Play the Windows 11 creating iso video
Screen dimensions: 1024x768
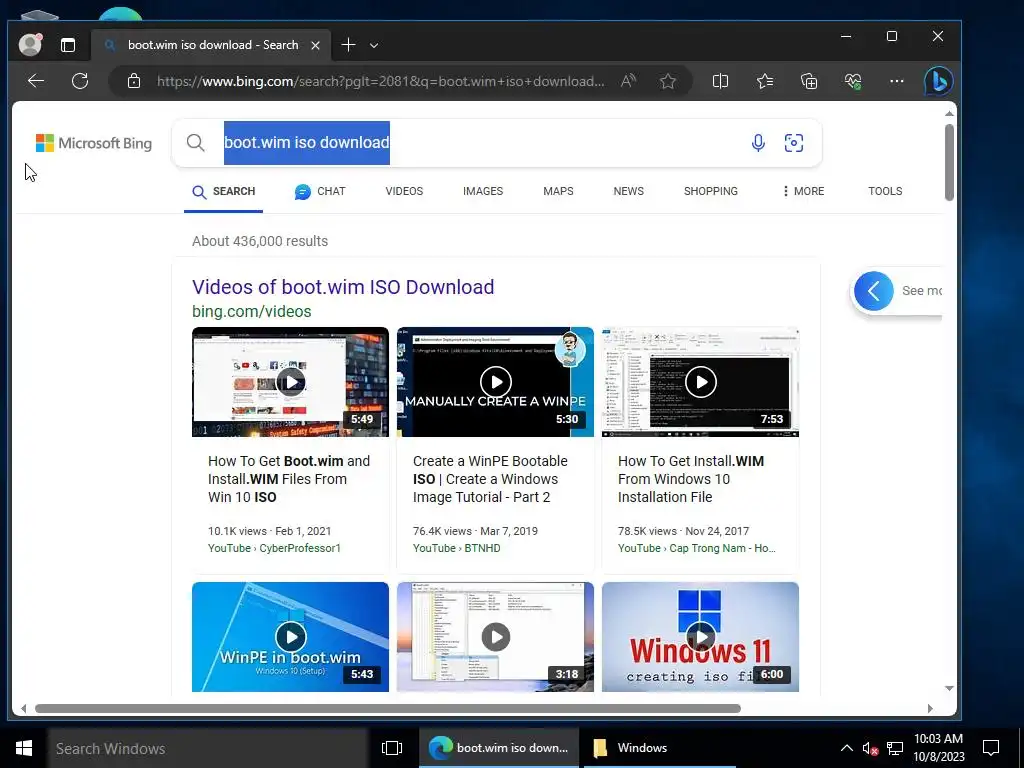[700, 637]
